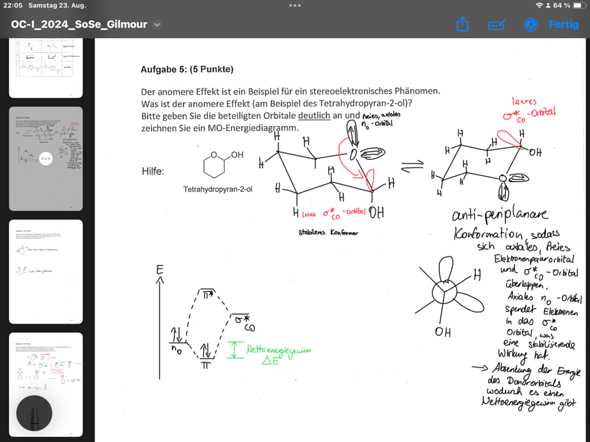
Task: Select the third page thumbnail in sidebar
Action: point(46,272)
